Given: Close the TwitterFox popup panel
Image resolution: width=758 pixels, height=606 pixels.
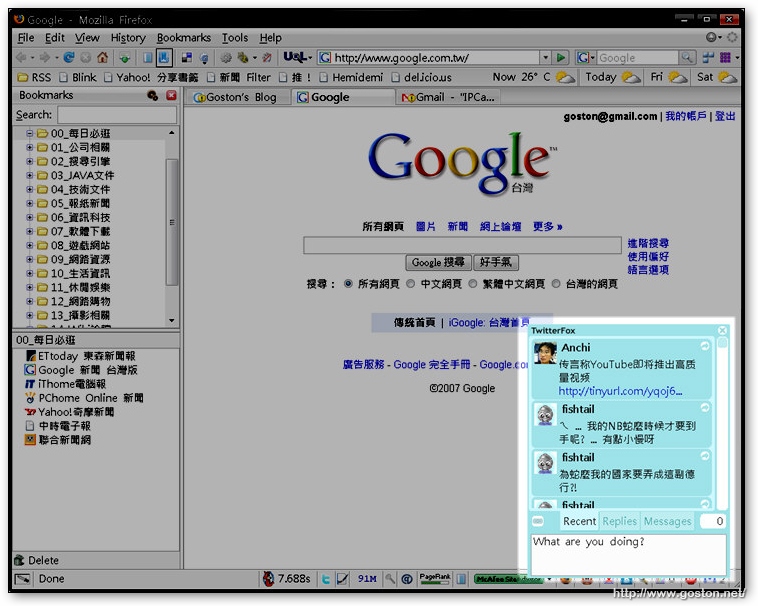Looking at the screenshot, I should (722, 330).
